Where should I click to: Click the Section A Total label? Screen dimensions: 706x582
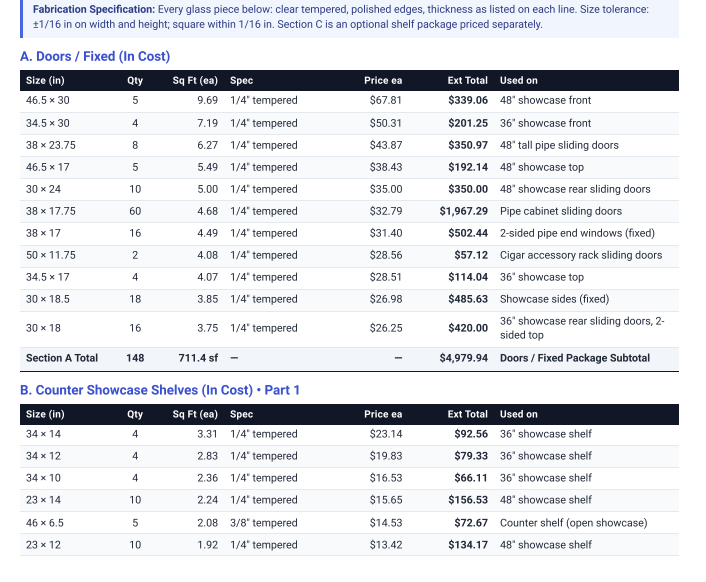tap(62, 358)
